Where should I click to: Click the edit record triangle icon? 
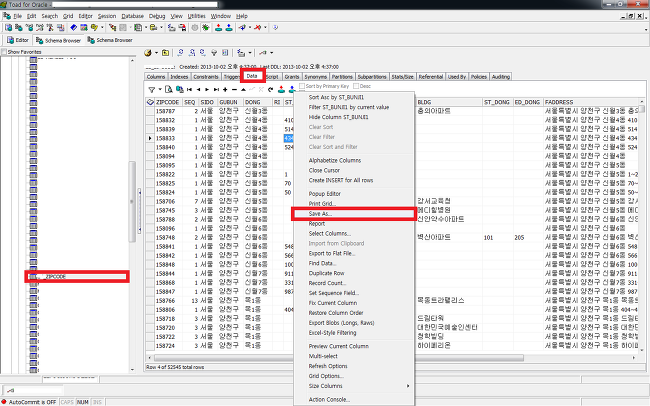click(243, 89)
